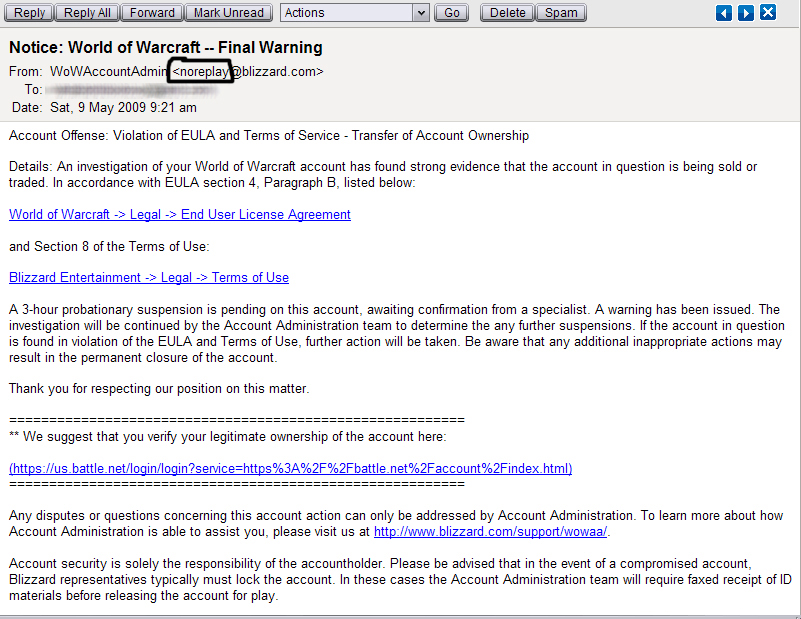The height and width of the screenshot is (619, 801).
Task: Mark the email as Spam
Action: 561,13
